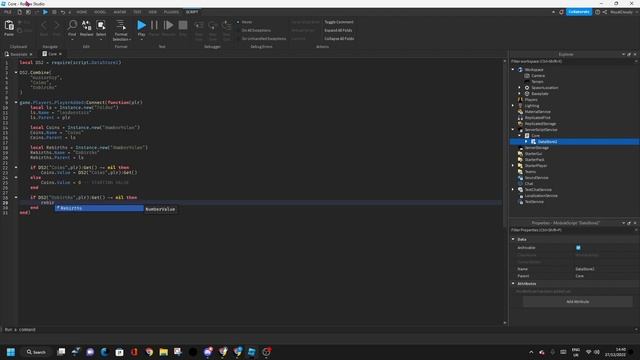Select ReplicatedStorage in the Explorer
The image size is (640, 360).
click(540, 124)
